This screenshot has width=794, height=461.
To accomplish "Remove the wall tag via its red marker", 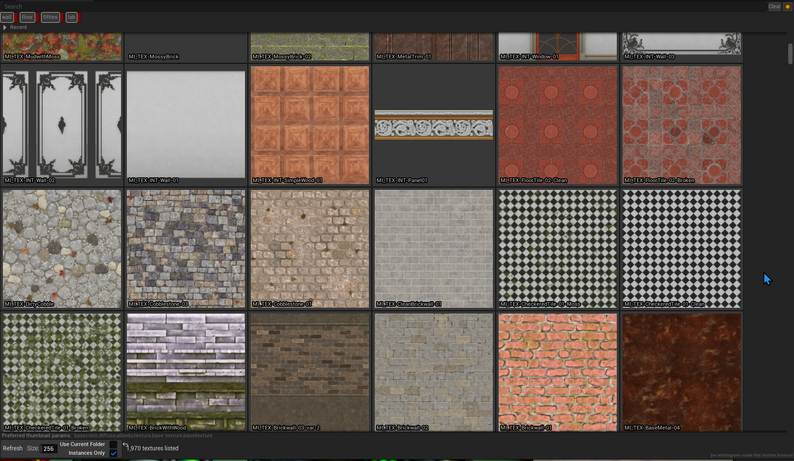I will click(x=16, y=18).
